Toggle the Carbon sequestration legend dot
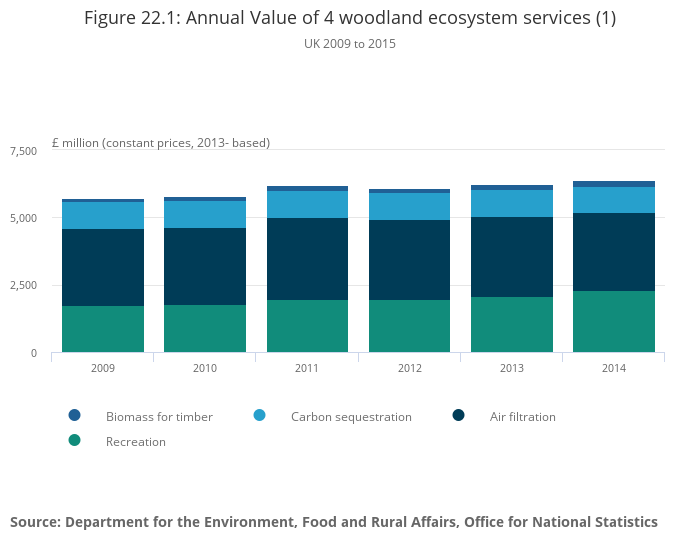700x549 pixels. [259, 416]
